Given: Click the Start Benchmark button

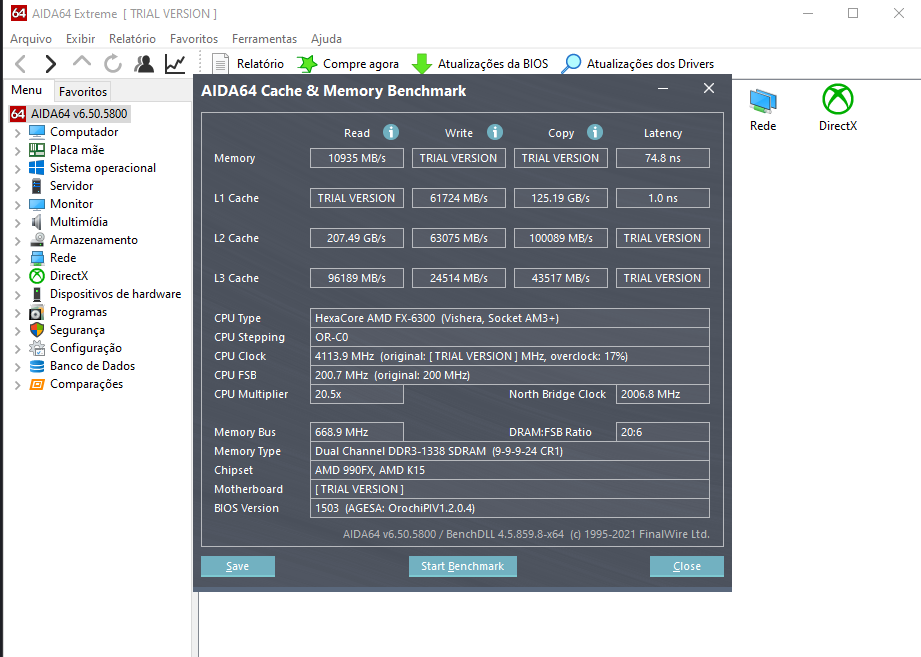Looking at the screenshot, I should pos(463,566).
